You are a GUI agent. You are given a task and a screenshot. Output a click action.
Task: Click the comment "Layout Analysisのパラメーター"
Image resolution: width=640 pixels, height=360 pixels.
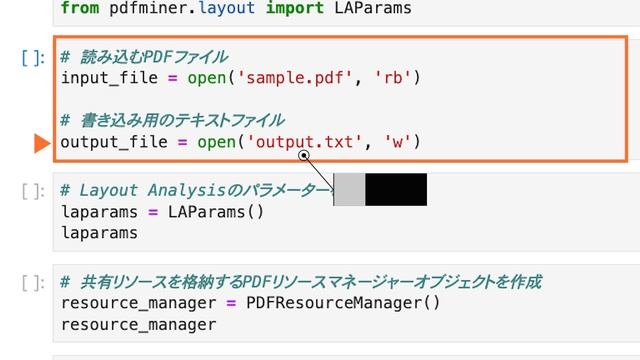point(197,191)
